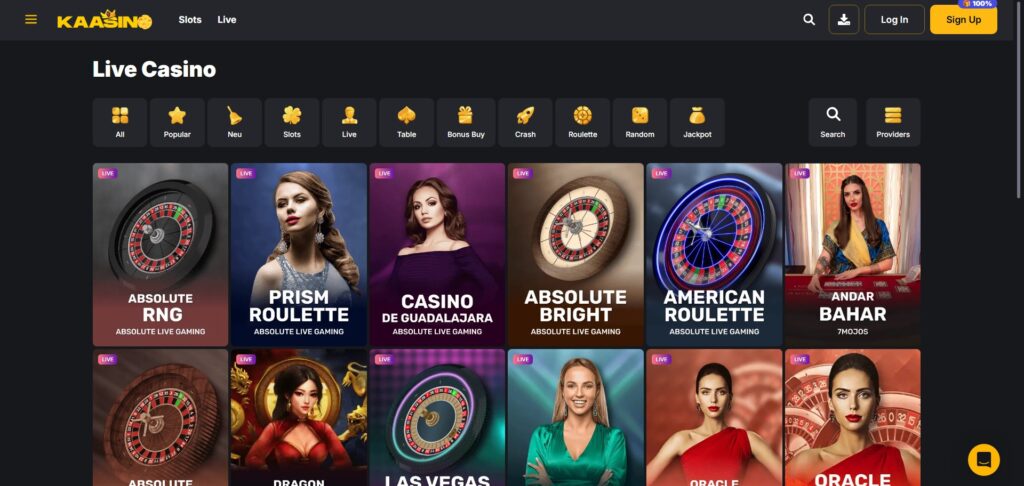Open the games Search filter box
Viewport: 1024px width, 486px height.
(x=833, y=122)
